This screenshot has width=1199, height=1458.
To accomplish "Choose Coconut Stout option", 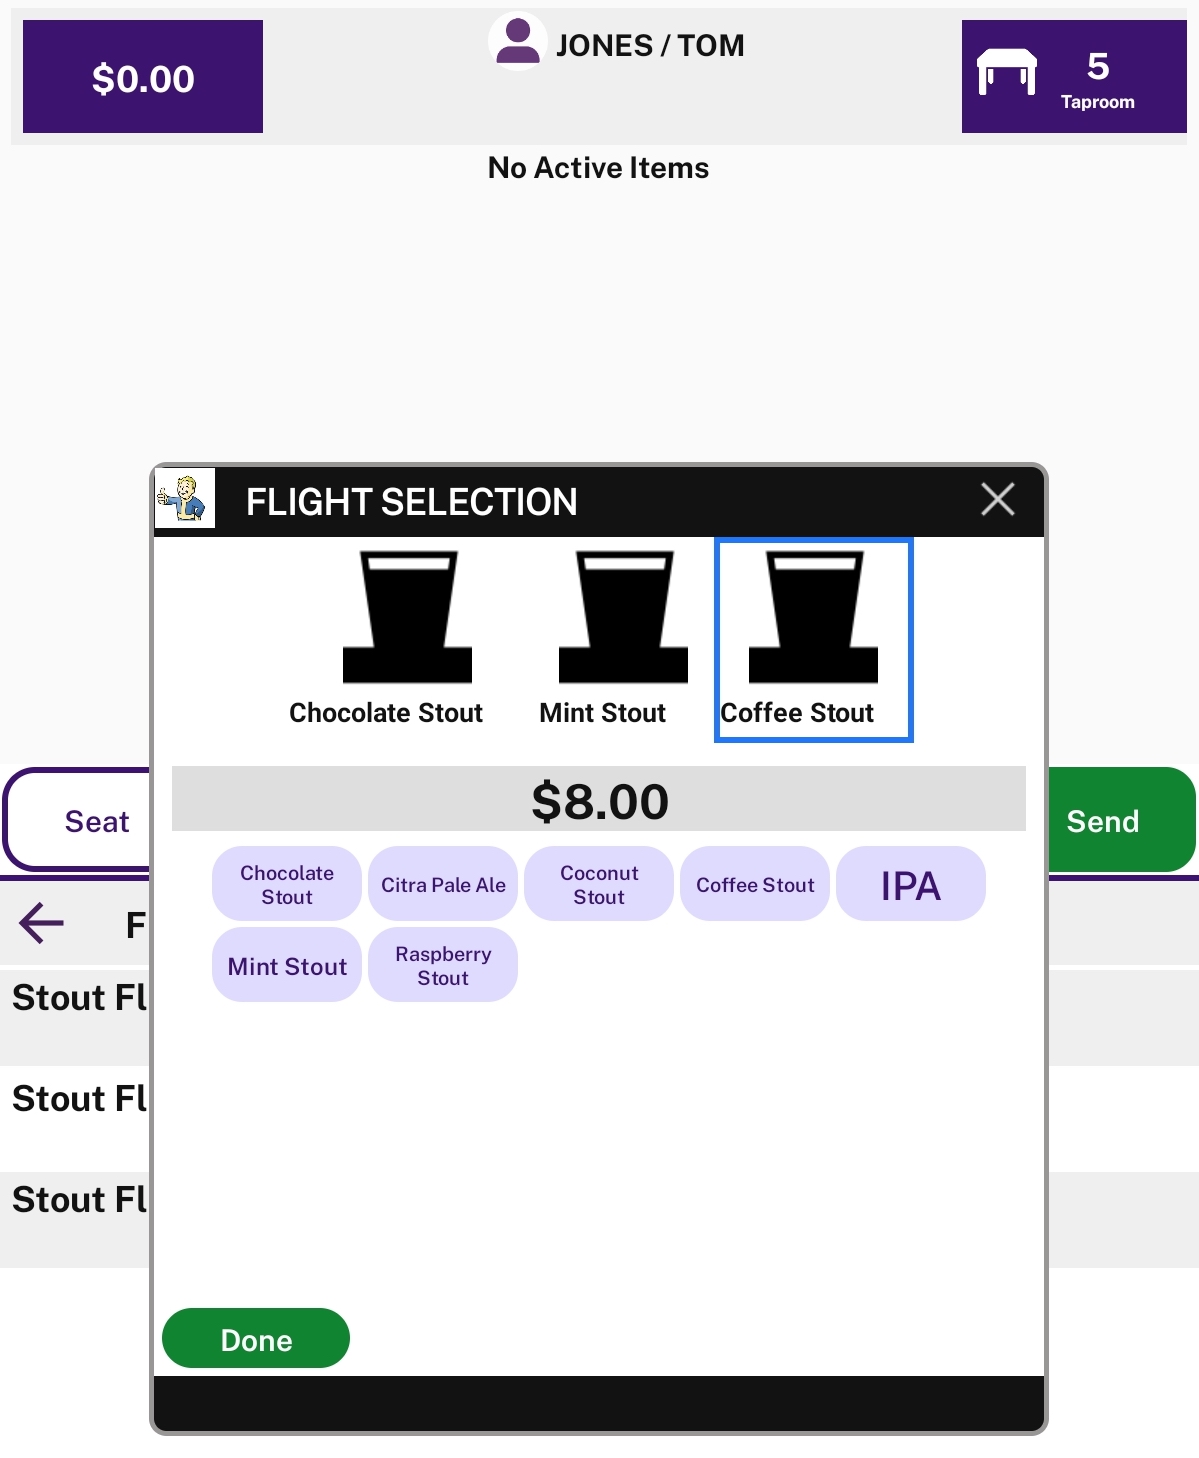I will click(x=599, y=884).
